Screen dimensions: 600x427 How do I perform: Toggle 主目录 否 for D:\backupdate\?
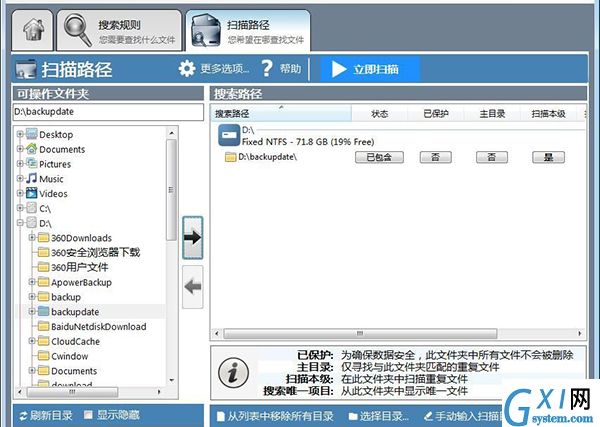[x=492, y=157]
